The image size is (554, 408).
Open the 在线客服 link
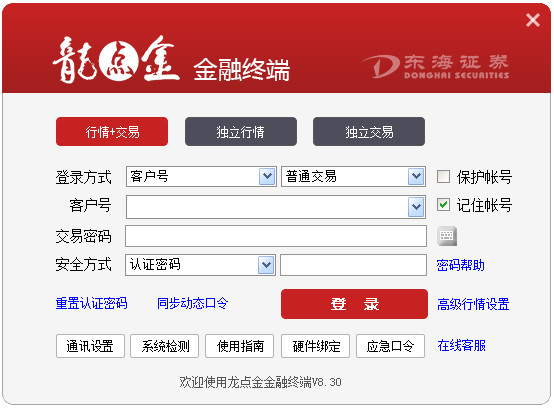tap(461, 345)
